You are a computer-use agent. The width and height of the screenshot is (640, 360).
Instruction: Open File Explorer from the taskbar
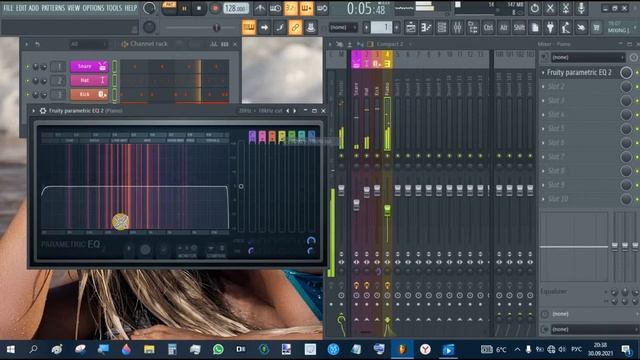(149, 349)
